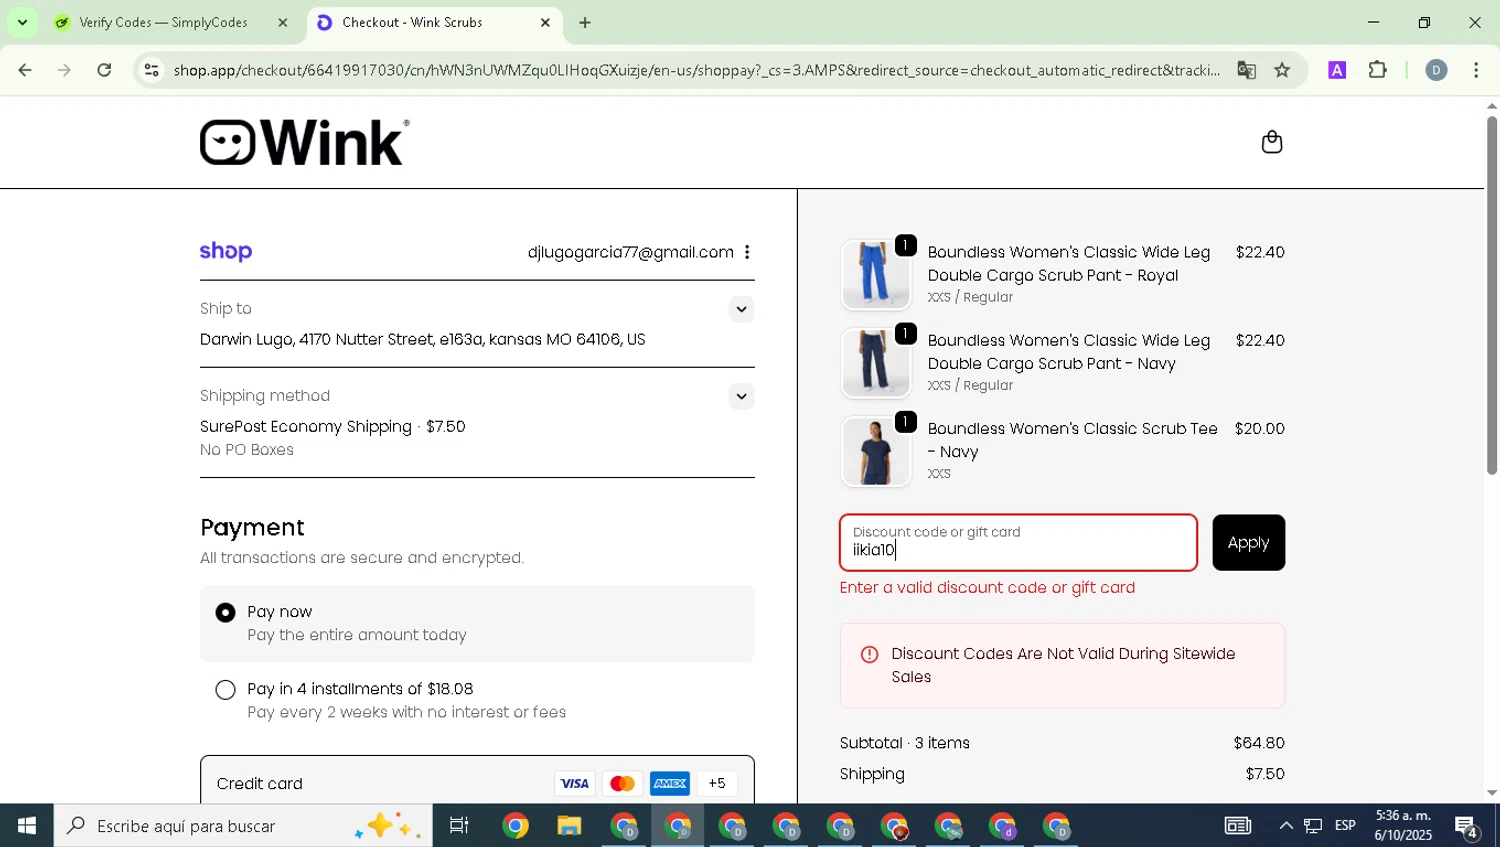Open the tab search dropdown
Screen dimensions: 1500x847
[x=22, y=22]
